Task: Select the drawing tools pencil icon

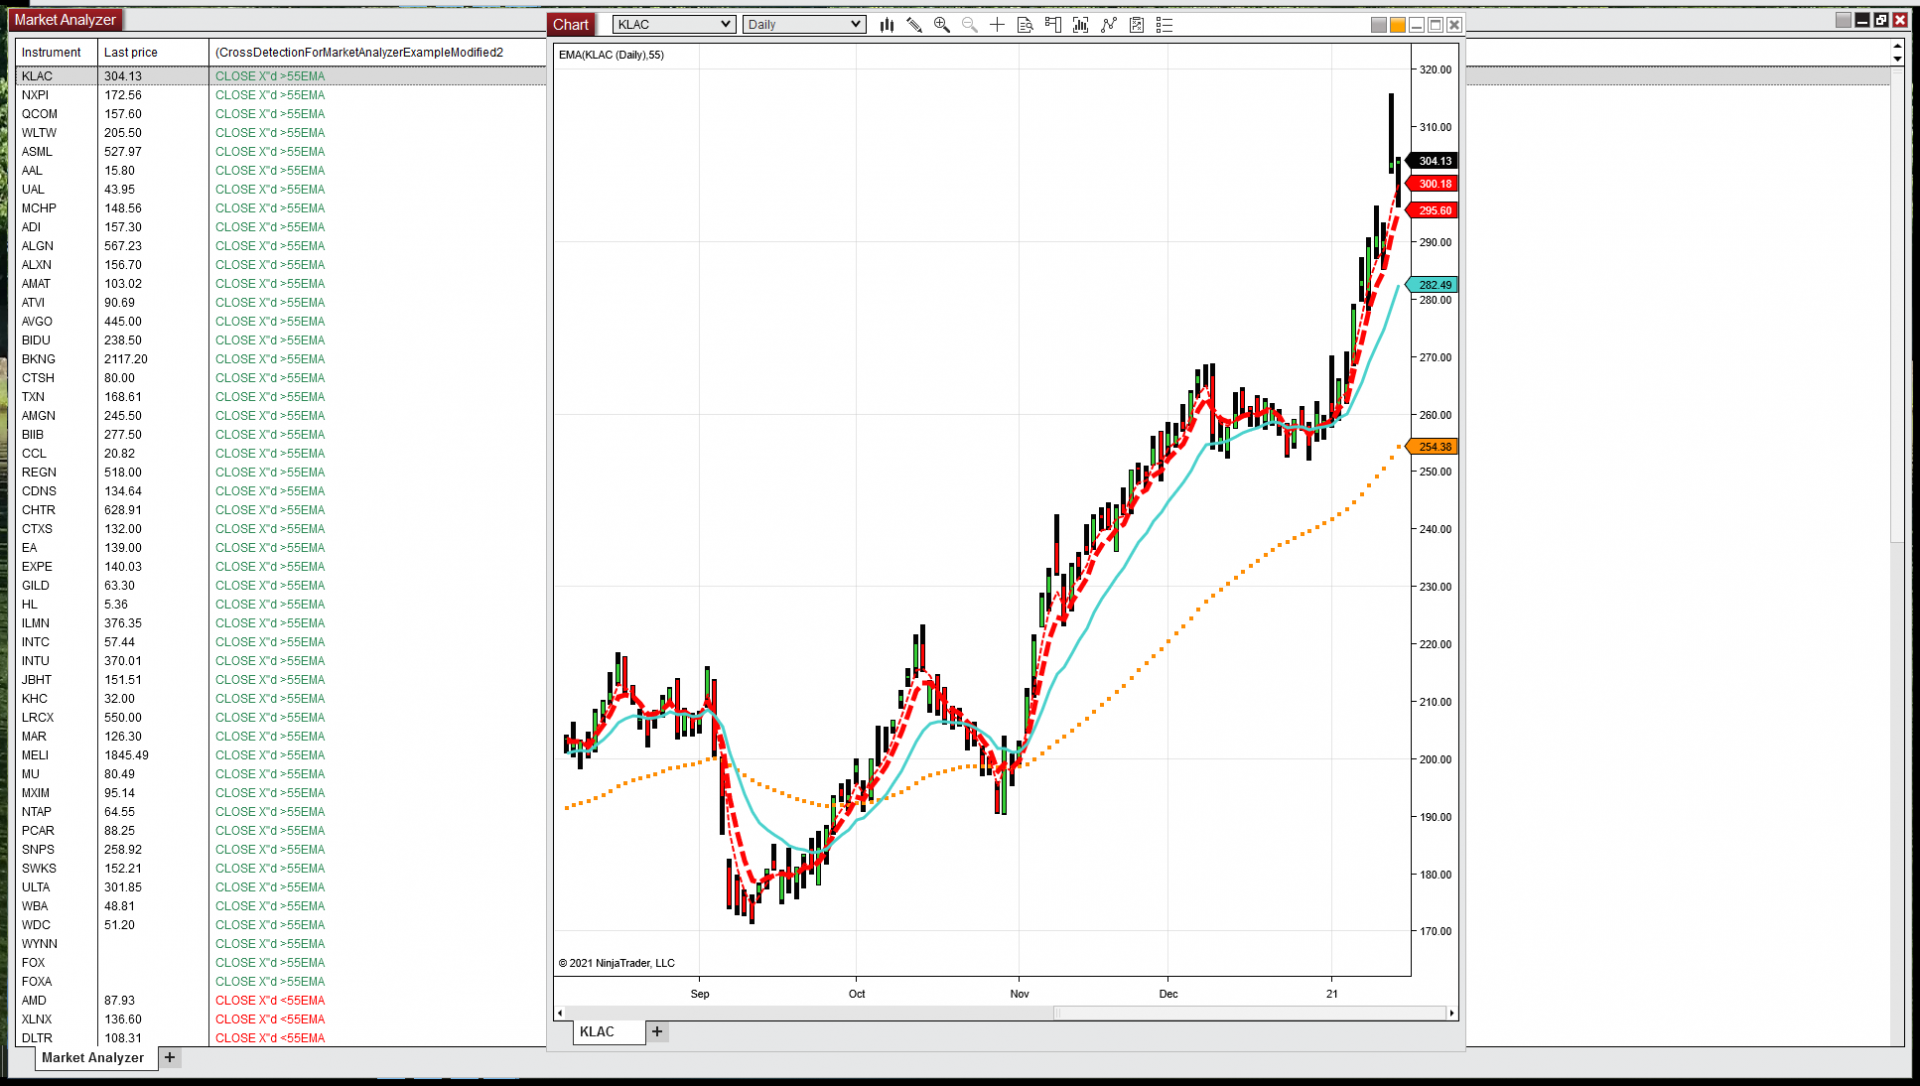Action: coord(914,25)
